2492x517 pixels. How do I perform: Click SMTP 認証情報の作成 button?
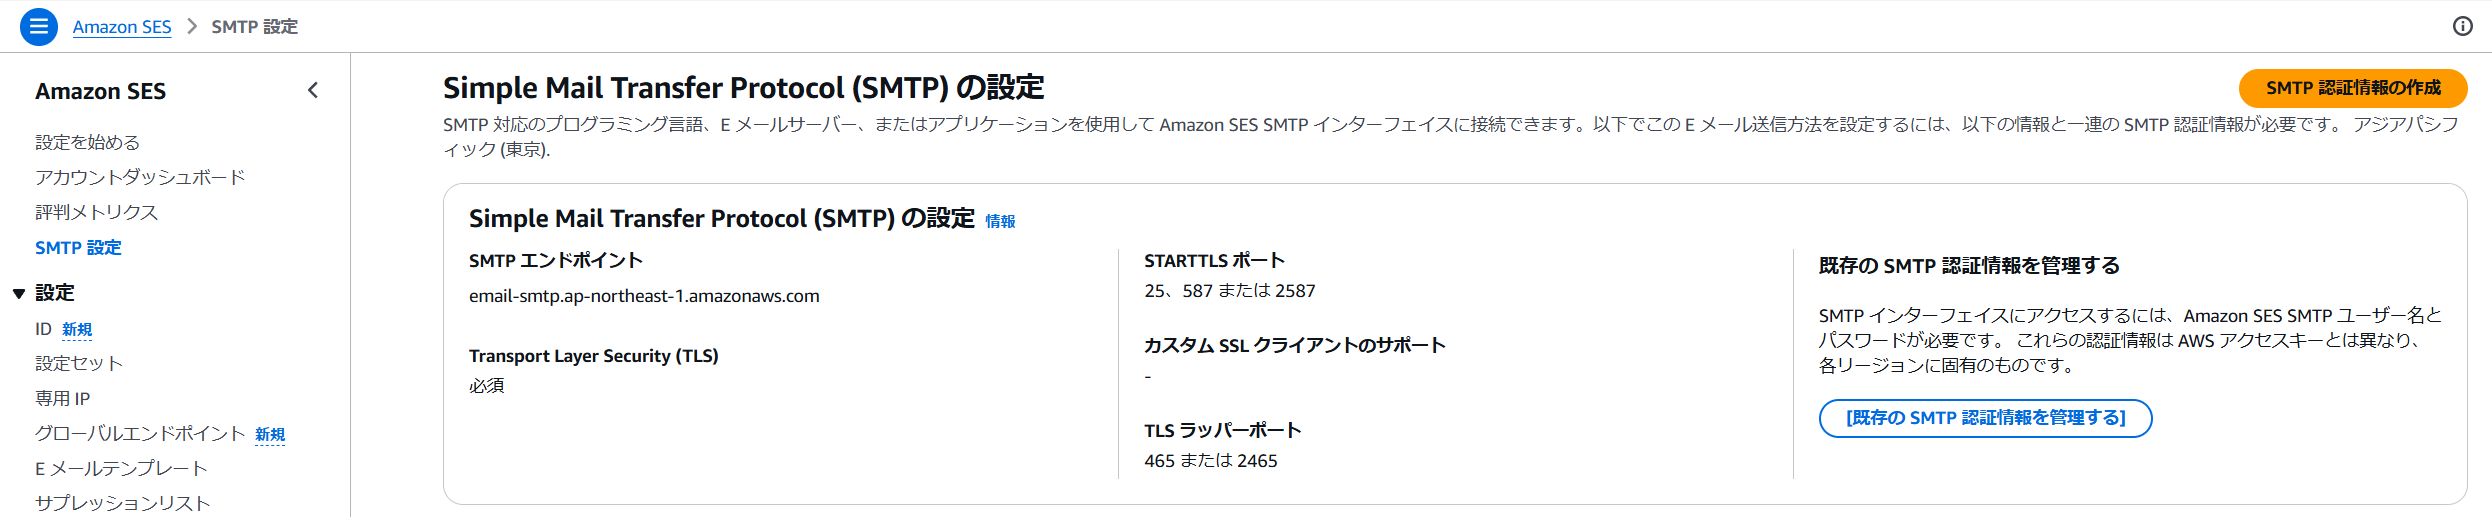pyautogui.click(x=2352, y=88)
